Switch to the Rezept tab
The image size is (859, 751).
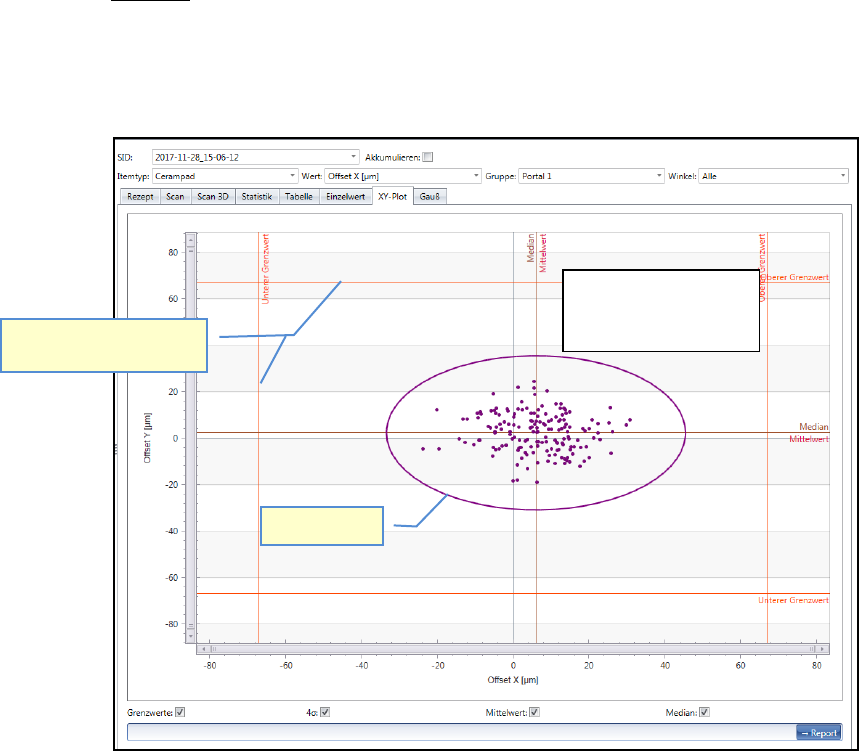(140, 197)
